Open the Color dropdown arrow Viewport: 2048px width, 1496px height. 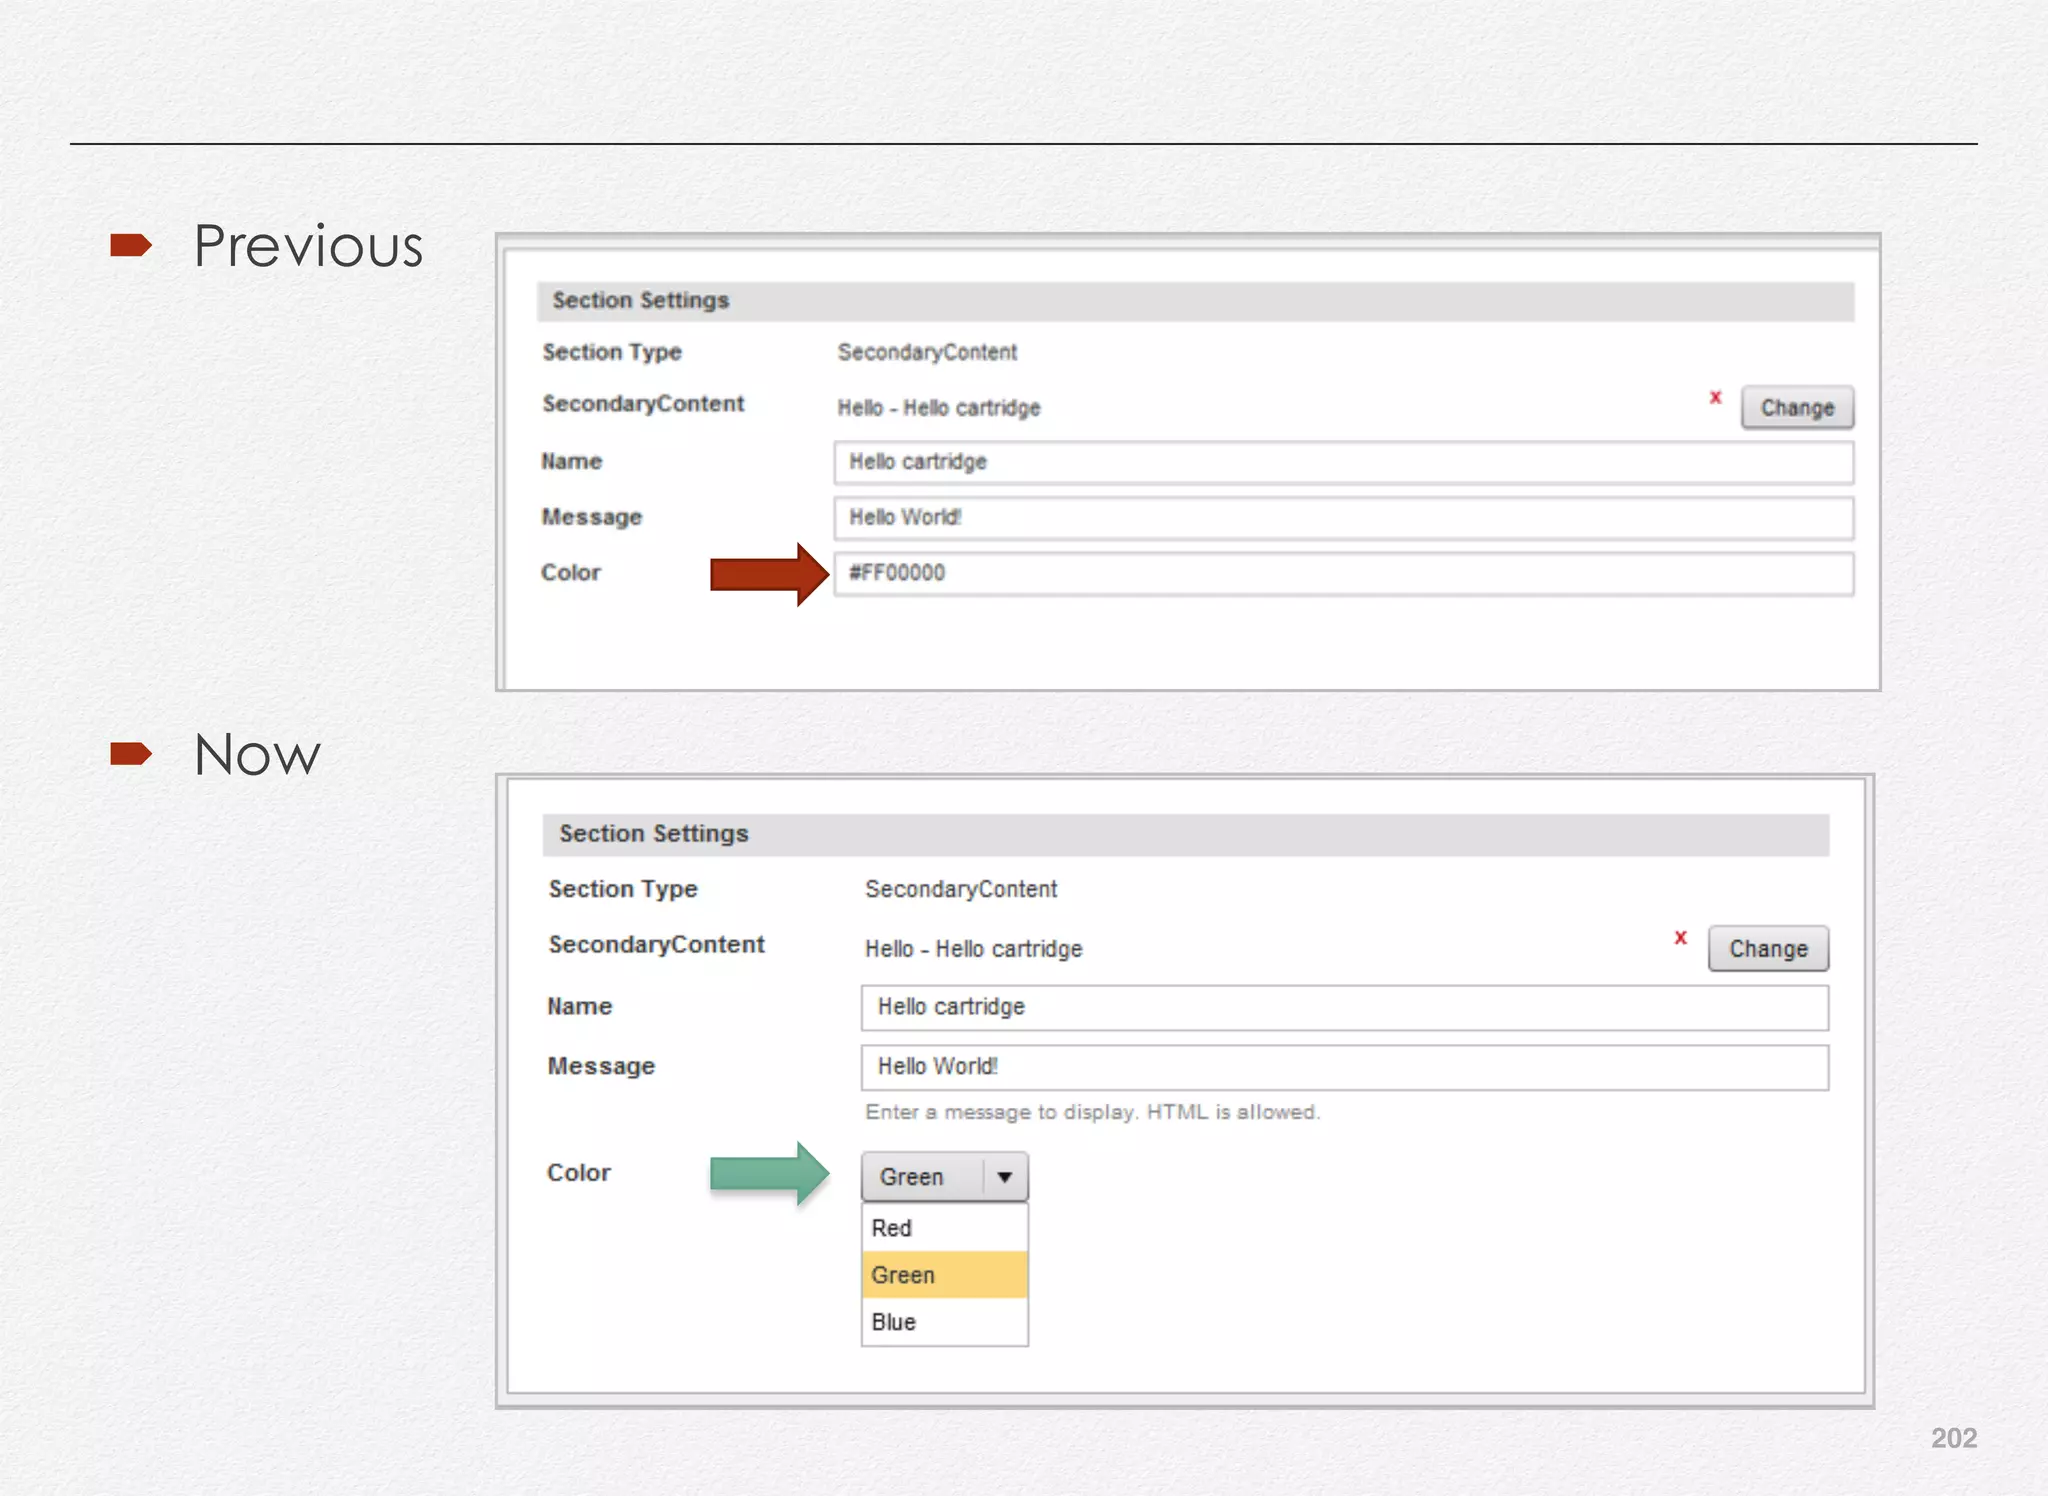(1005, 1177)
